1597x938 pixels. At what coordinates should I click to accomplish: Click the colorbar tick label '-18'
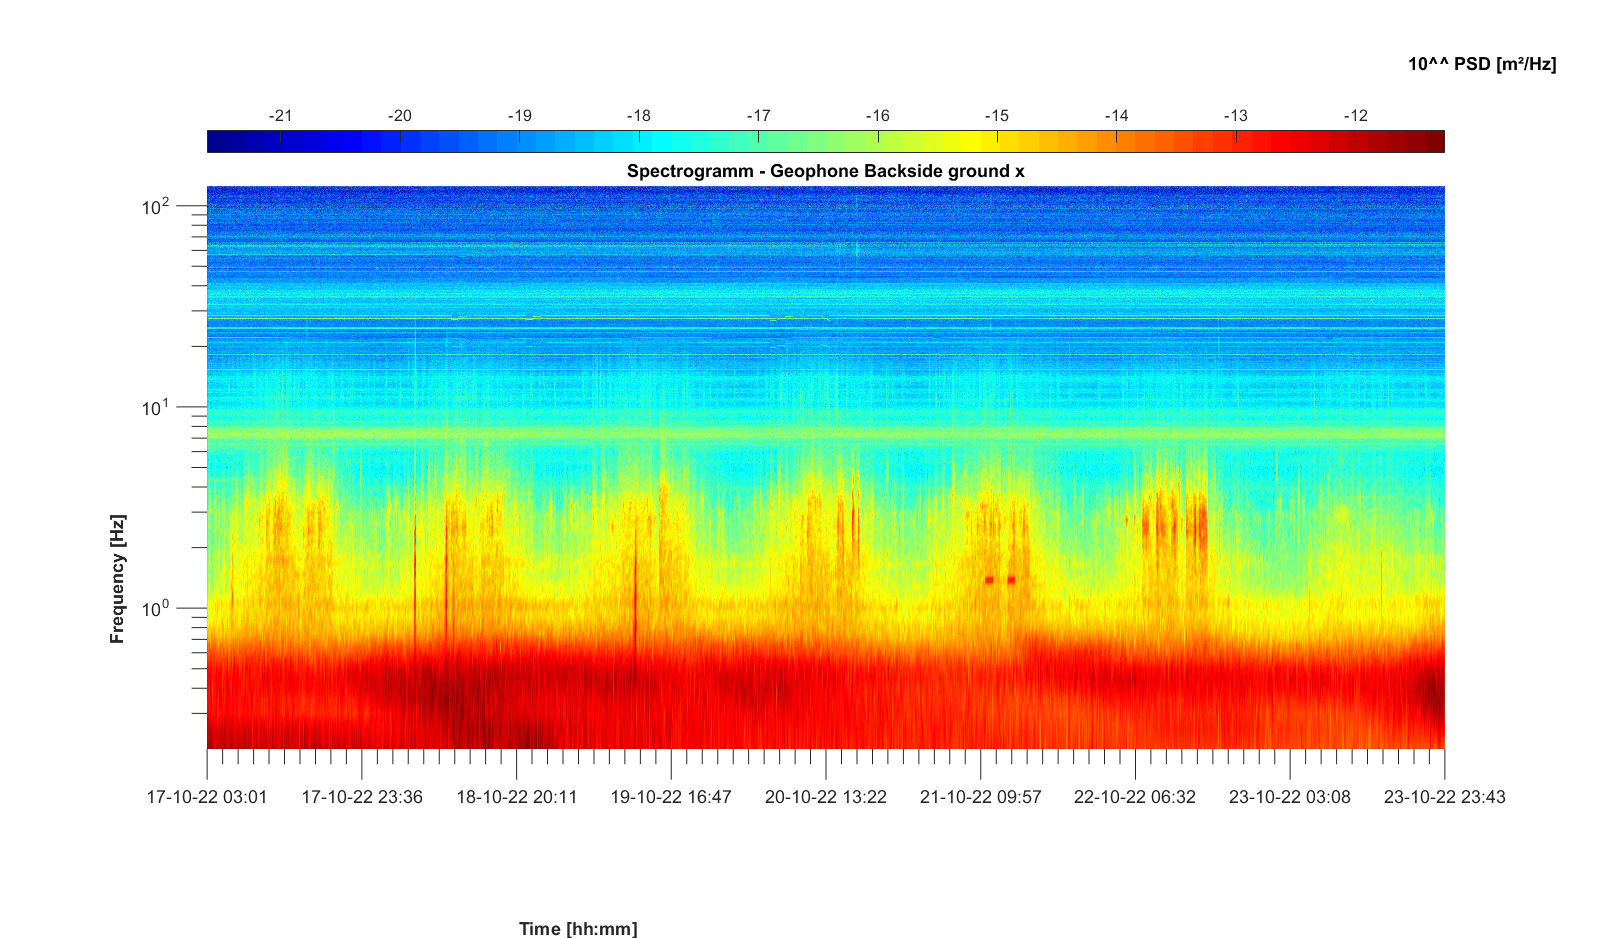click(x=638, y=116)
